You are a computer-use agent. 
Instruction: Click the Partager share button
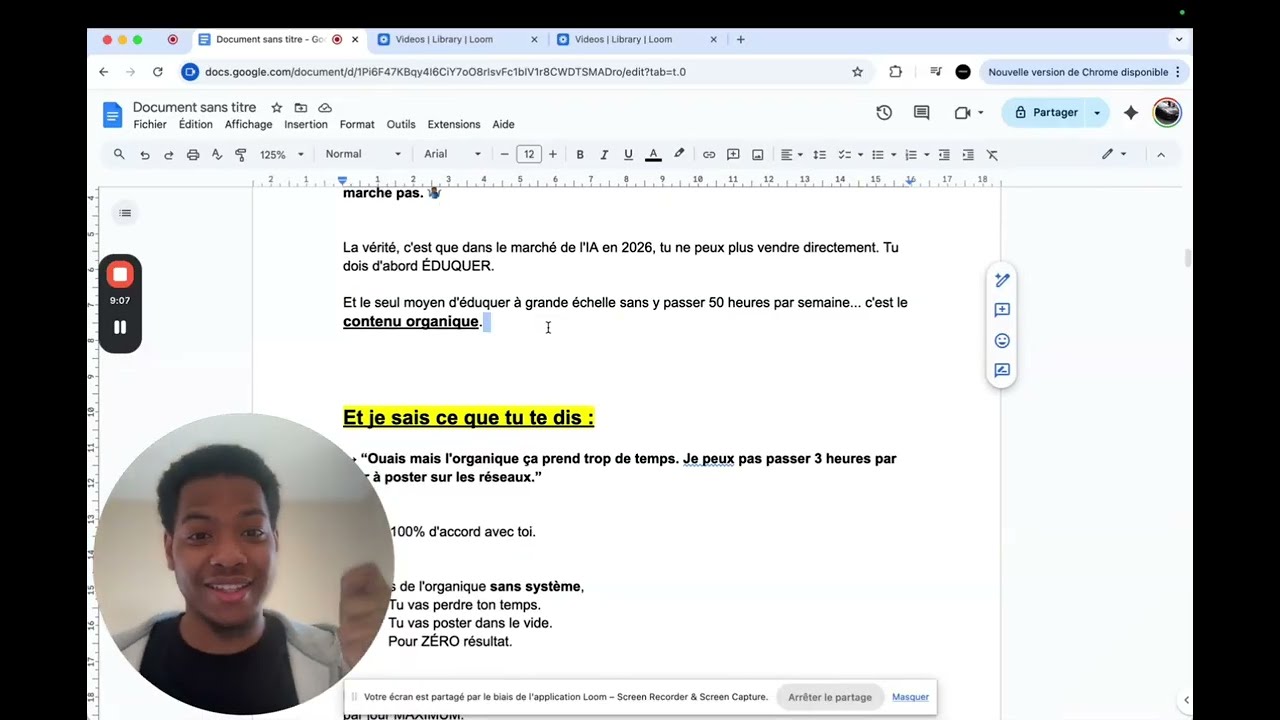point(1046,112)
